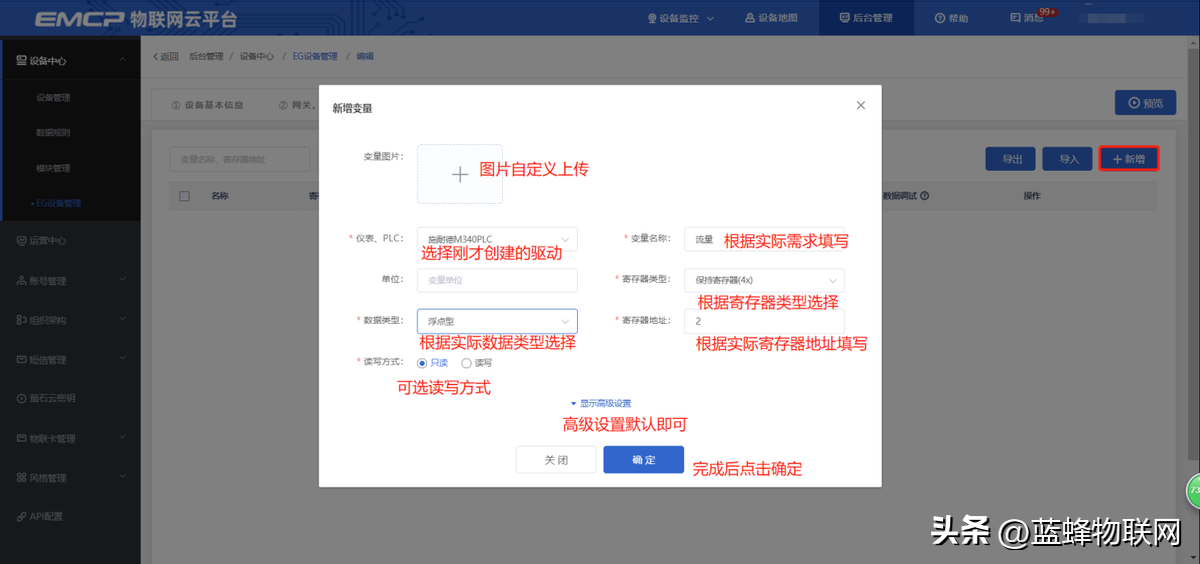Tick the select-all checkbox in table header
The height and width of the screenshot is (564, 1200).
[184, 196]
